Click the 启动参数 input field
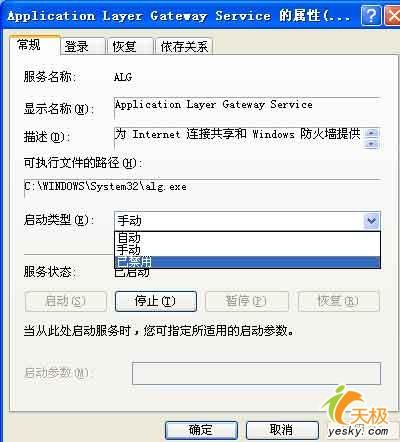Screen dimensions: 400x442 [x=256, y=373]
